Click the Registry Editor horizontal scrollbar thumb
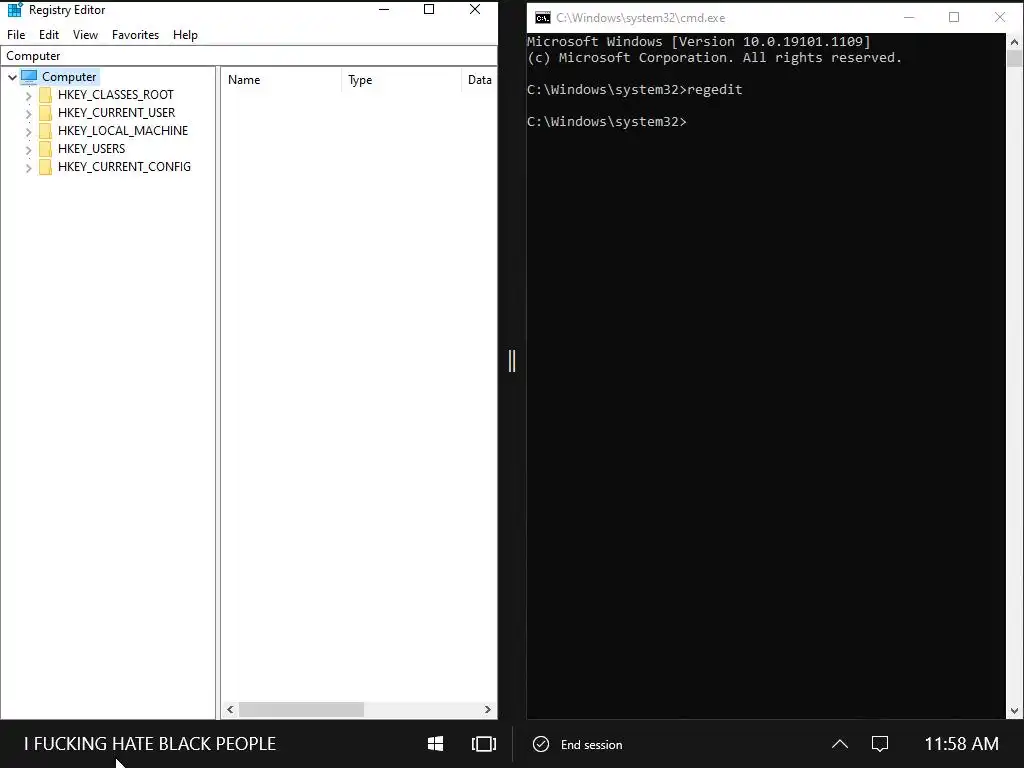This screenshot has height=768, width=1024. [x=301, y=709]
